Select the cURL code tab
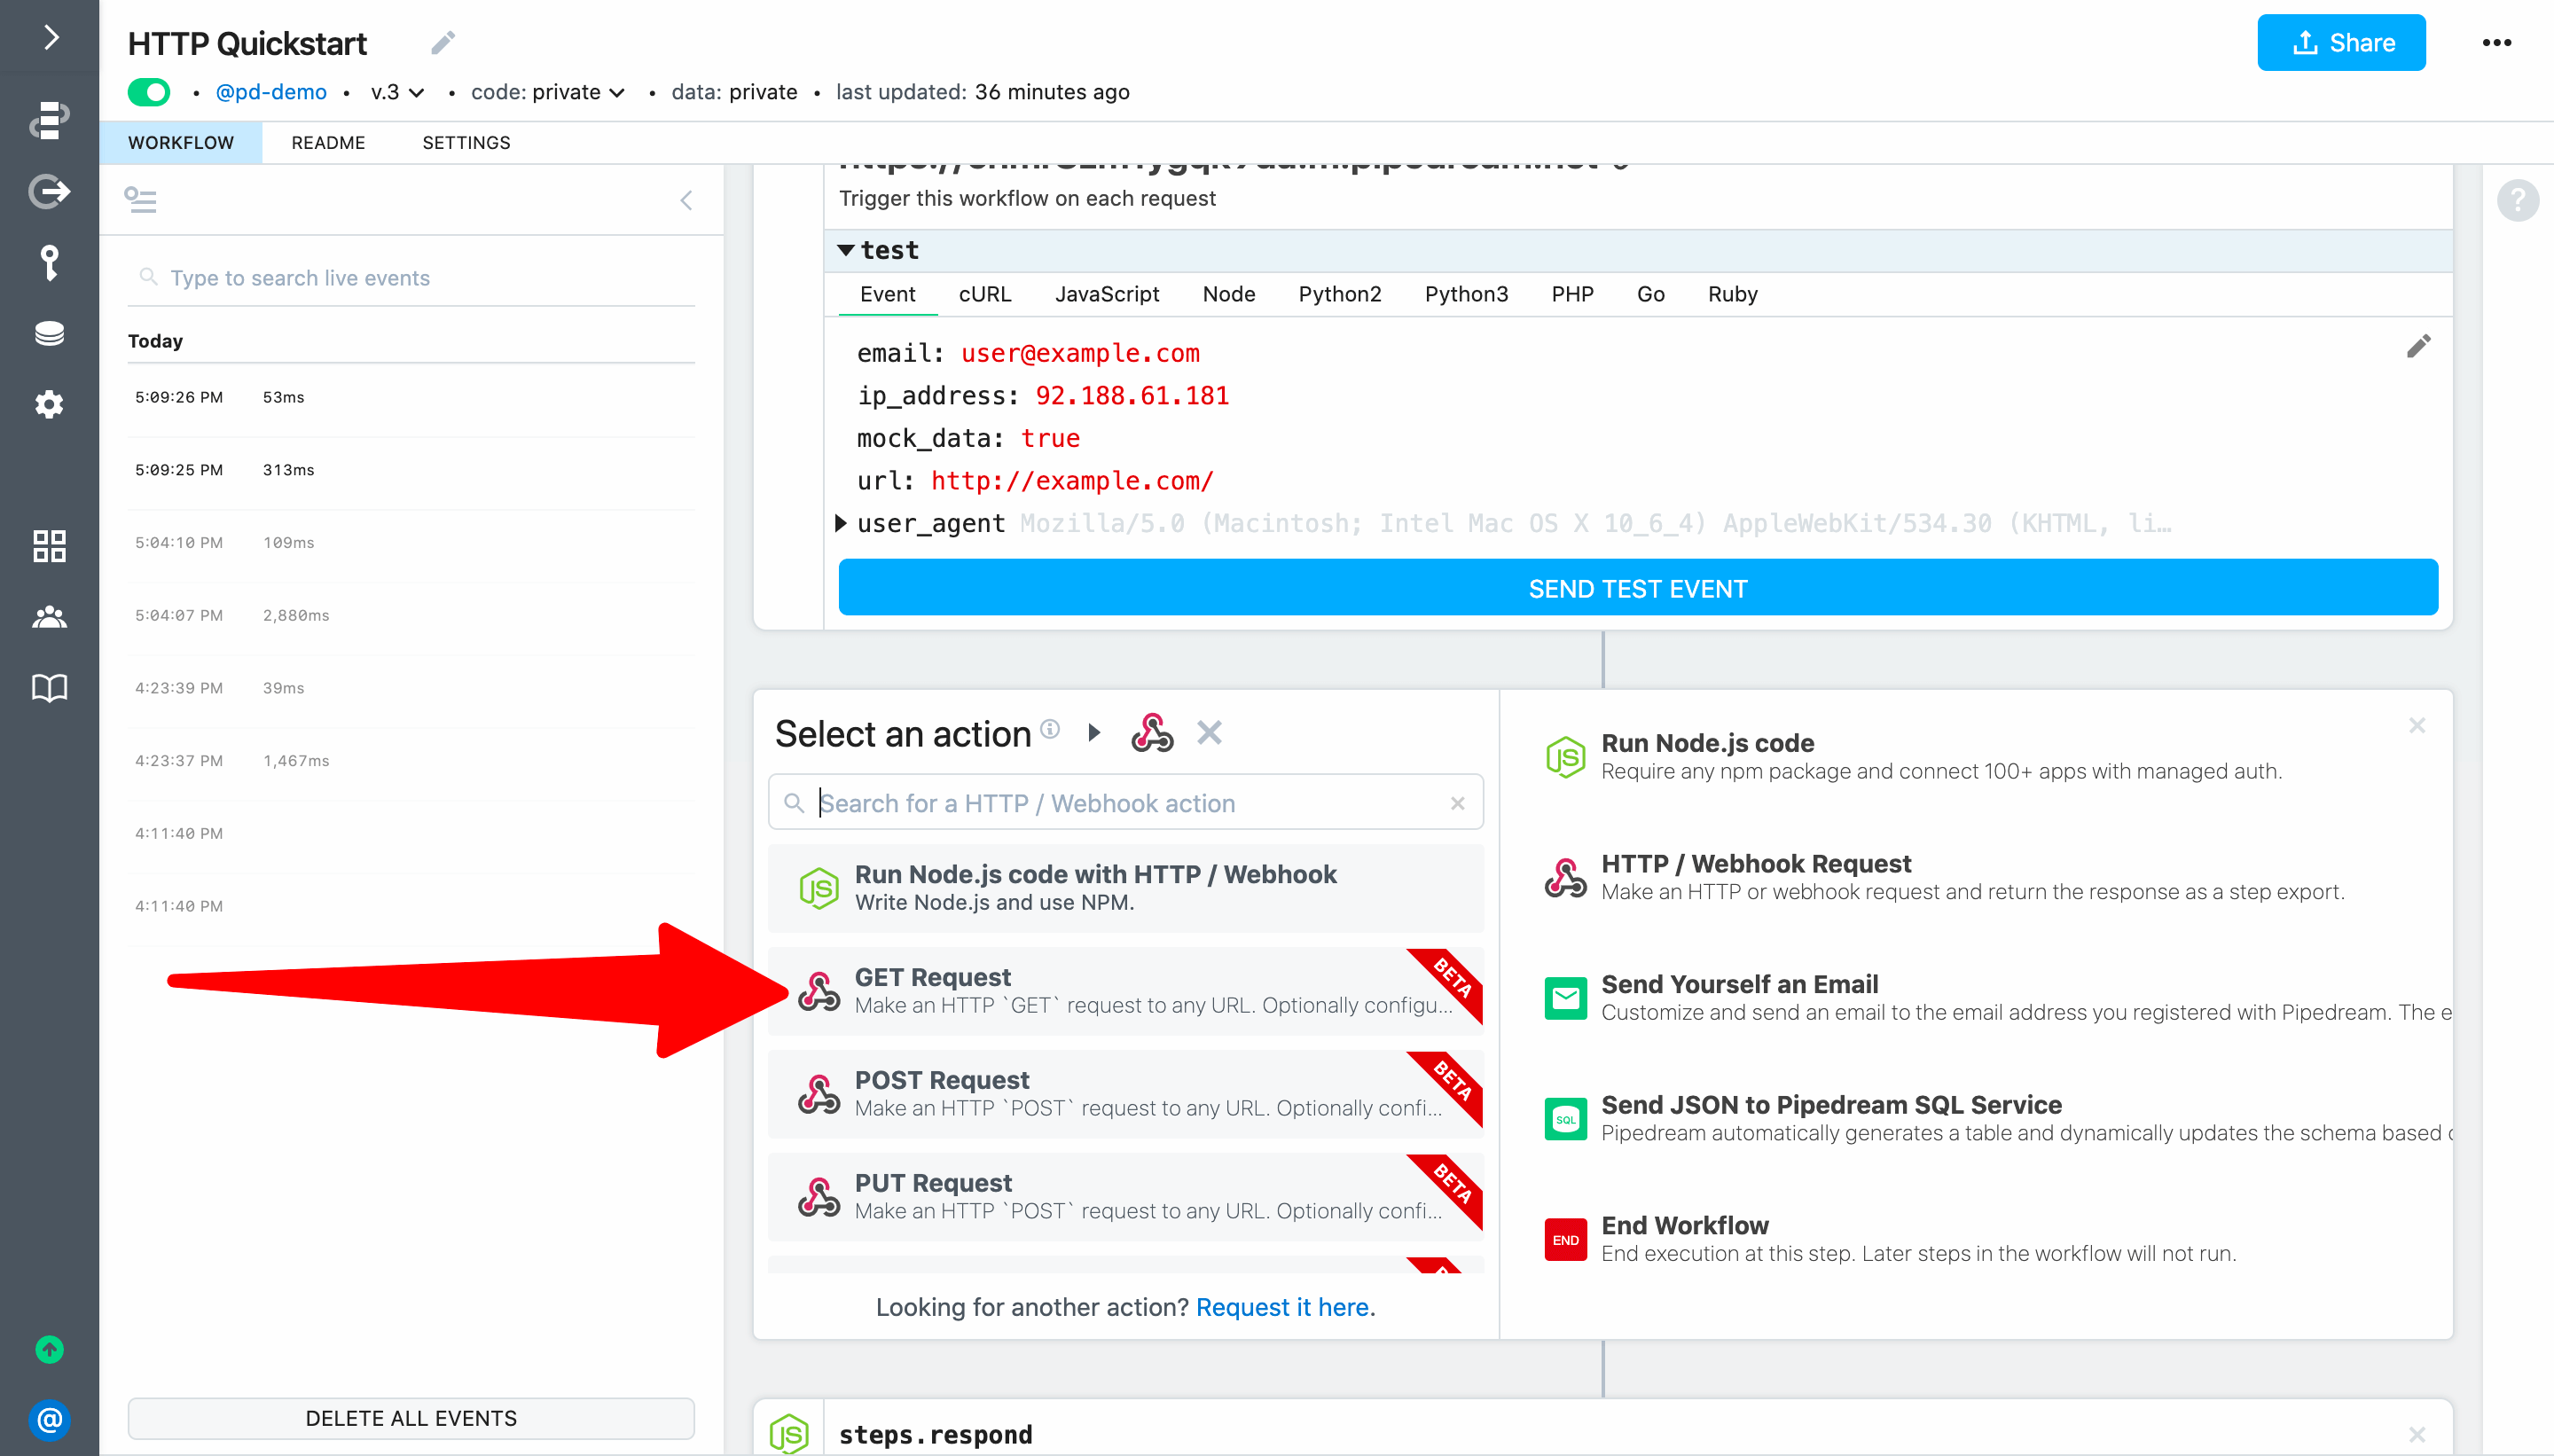This screenshot has height=1456, width=2554. pos(984,294)
